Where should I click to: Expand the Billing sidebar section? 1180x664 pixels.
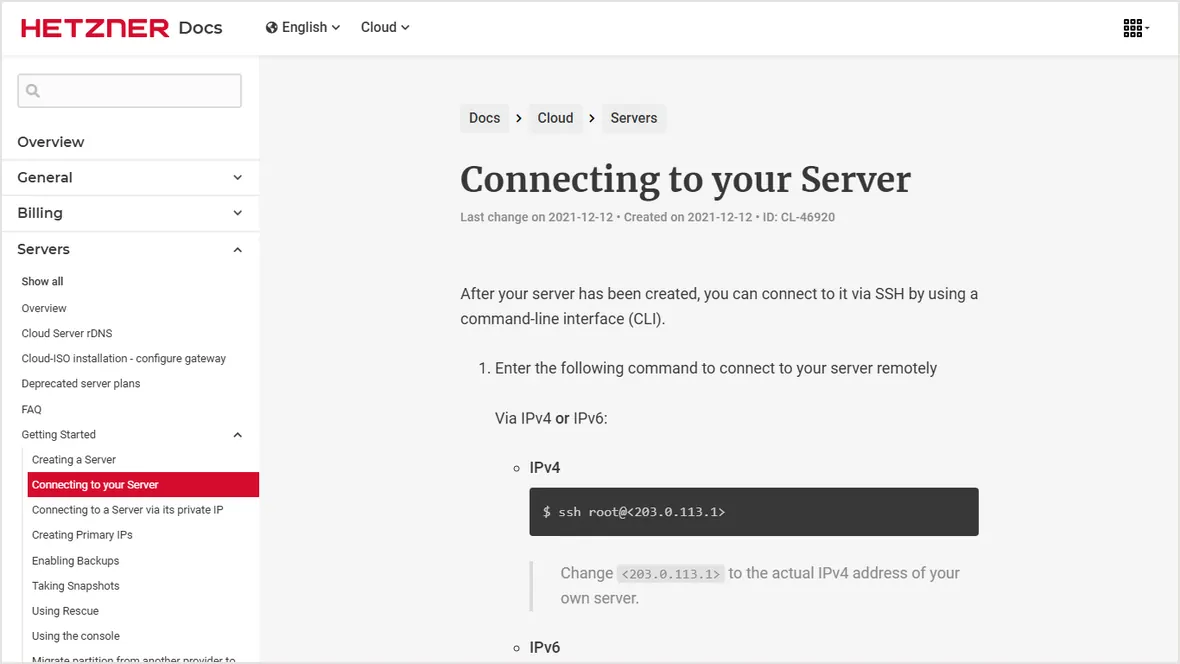tap(130, 213)
